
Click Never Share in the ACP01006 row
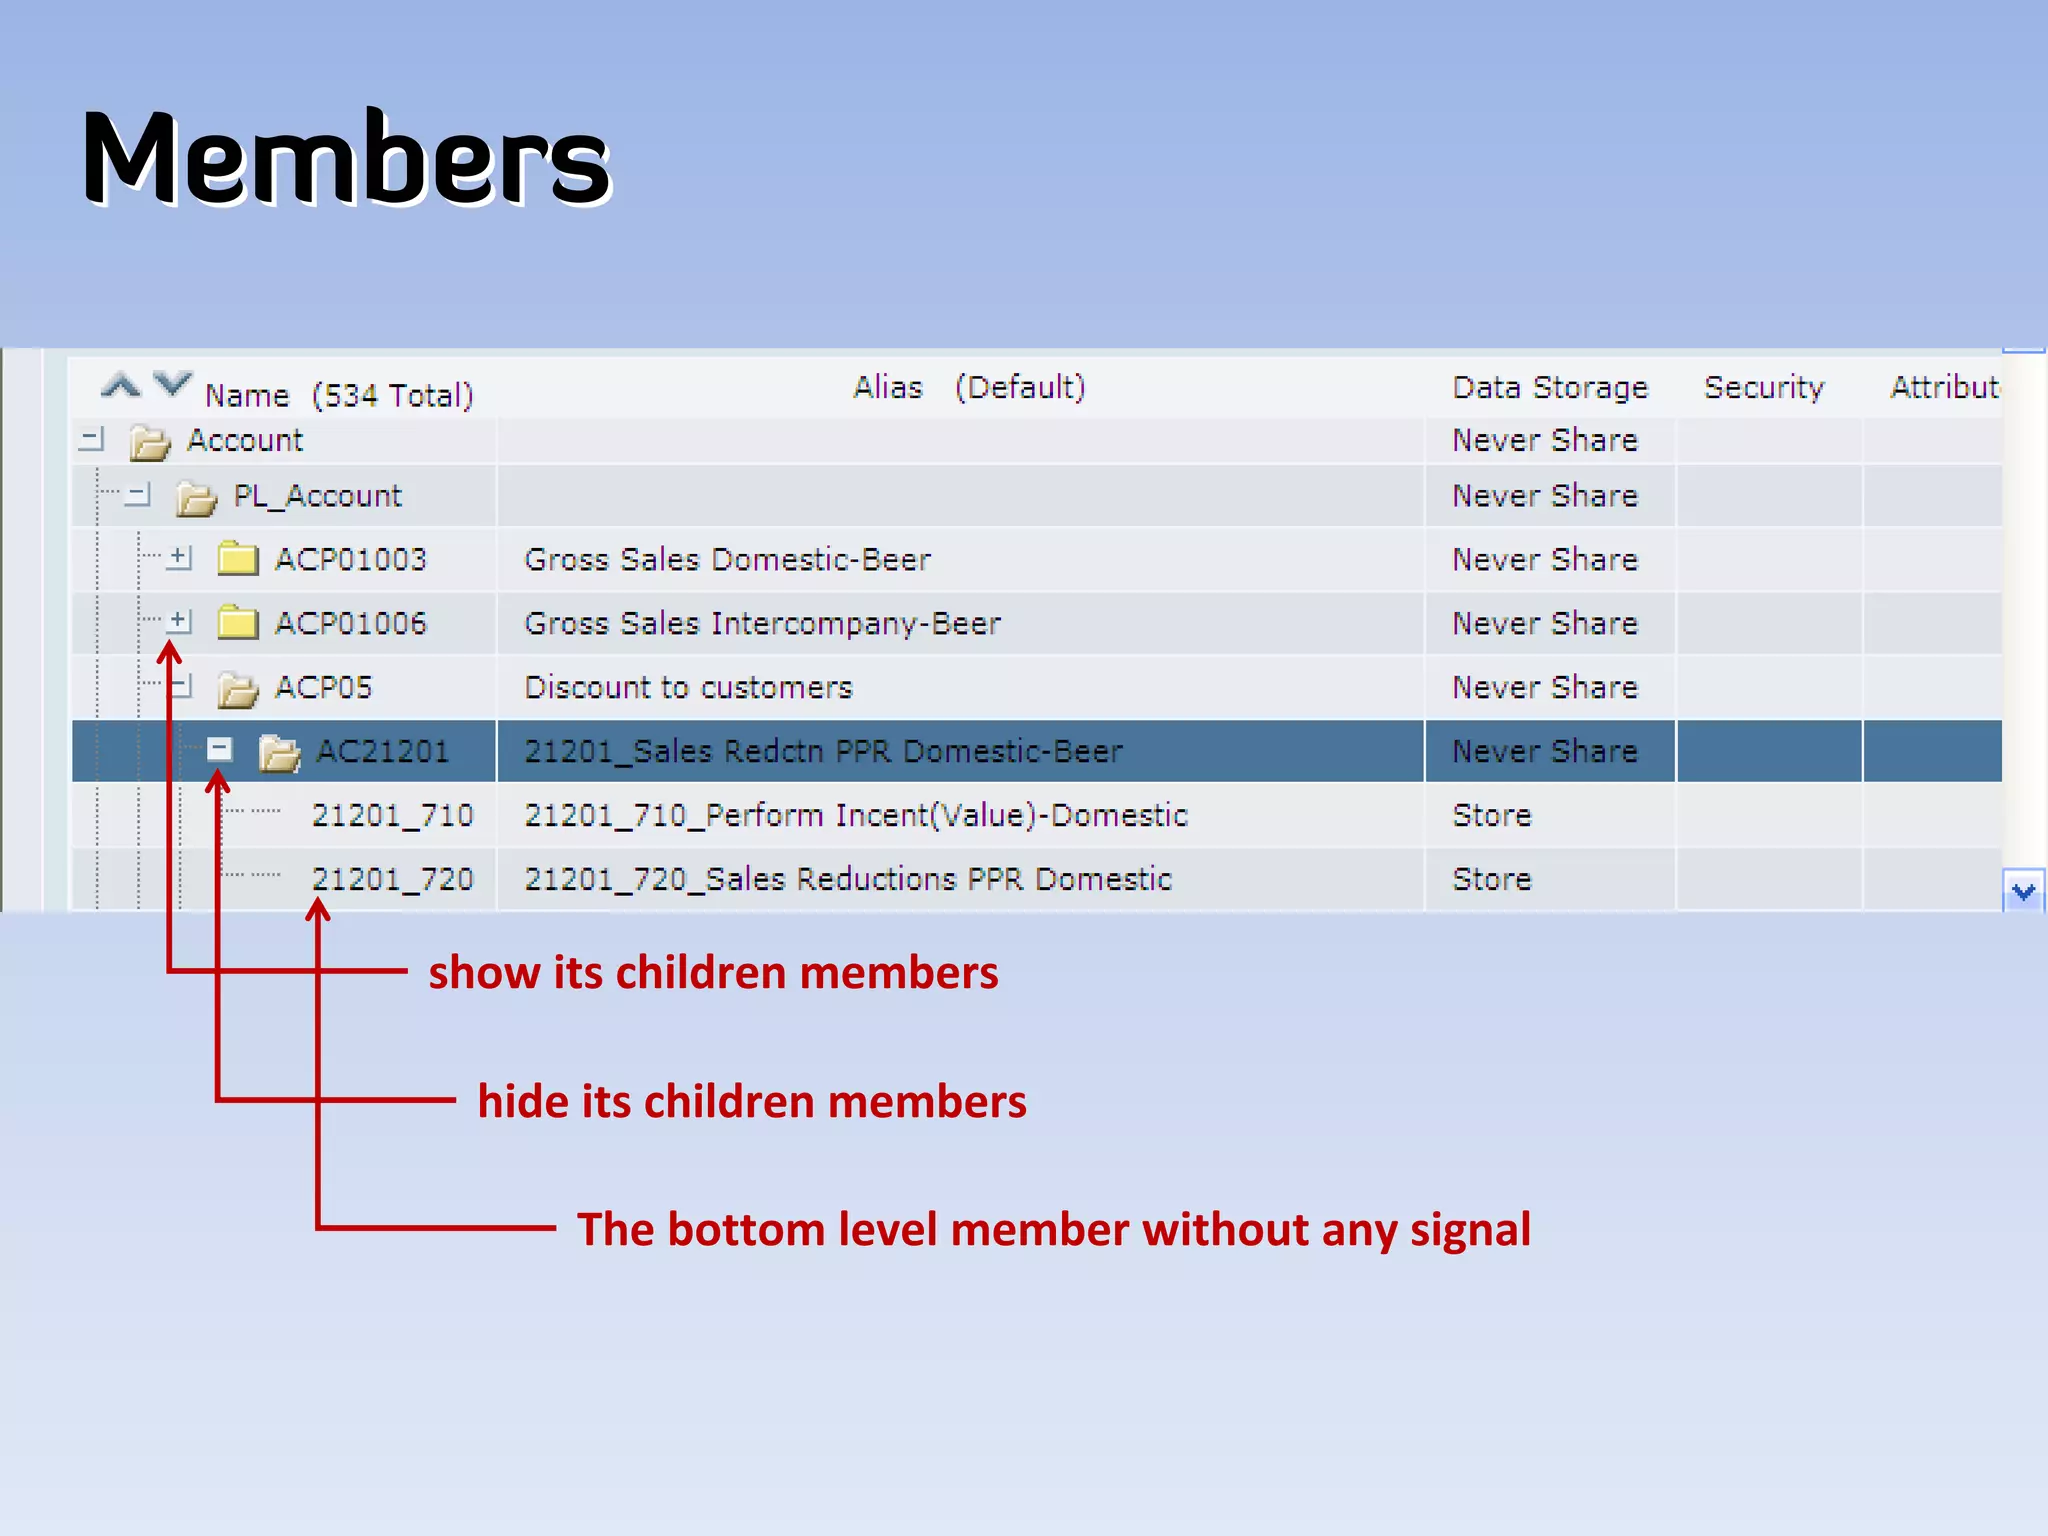coord(1545,623)
